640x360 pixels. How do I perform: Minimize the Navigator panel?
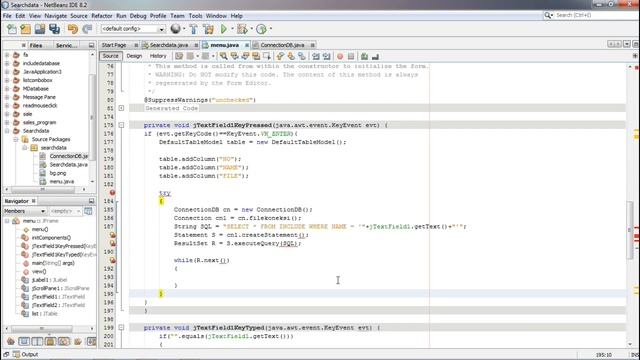click(91, 201)
